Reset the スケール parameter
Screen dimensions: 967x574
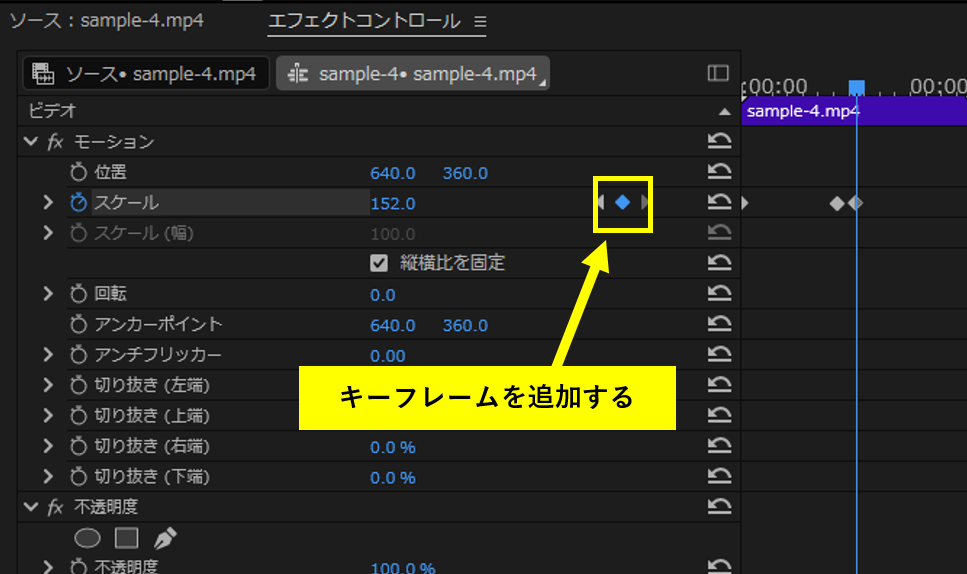click(719, 202)
